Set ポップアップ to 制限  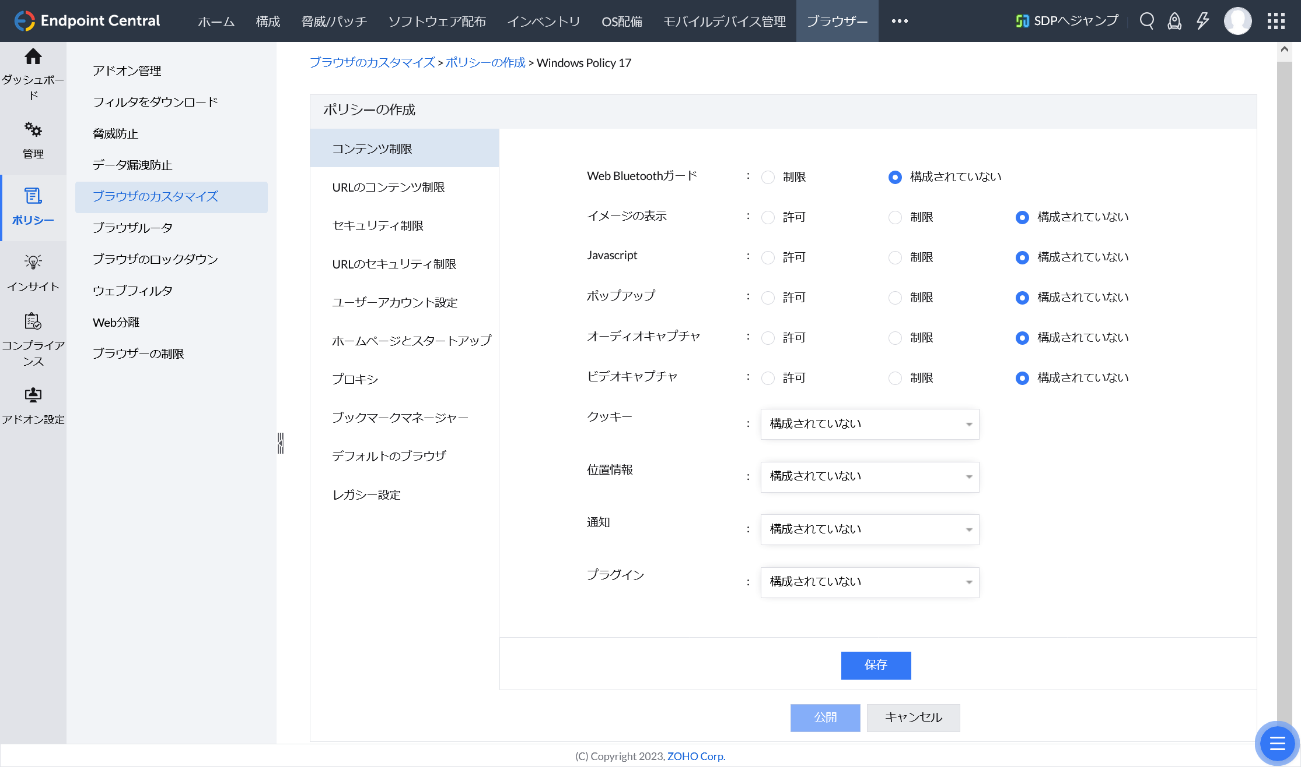895,297
